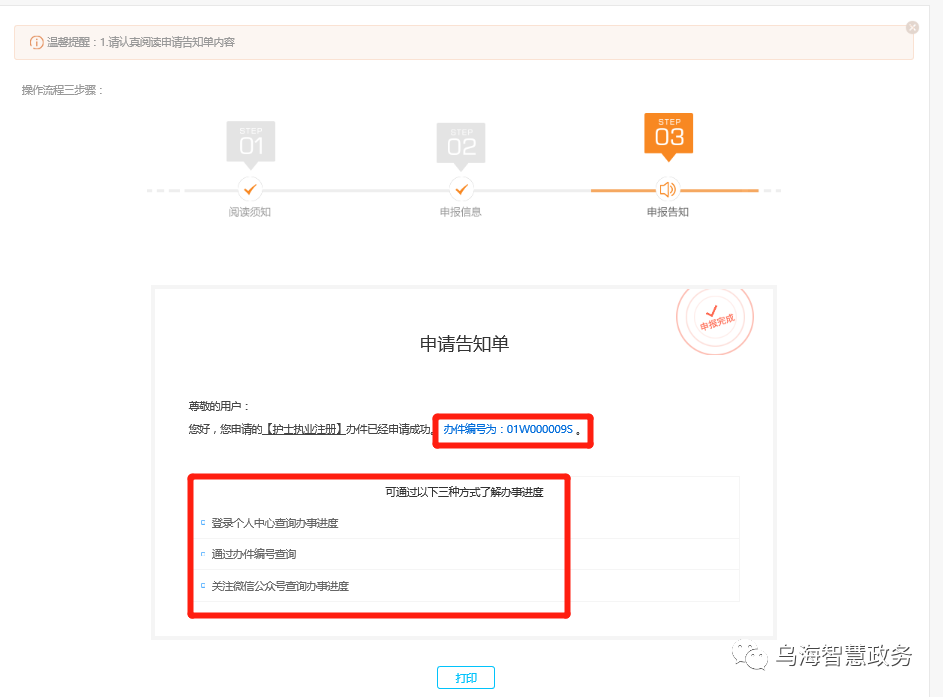This screenshot has height=697, width=943.
Task: Select the 阅读须知 step label
Action: click(x=249, y=211)
